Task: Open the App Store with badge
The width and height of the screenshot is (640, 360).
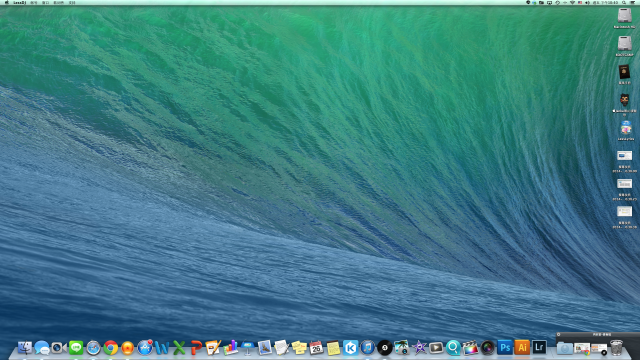Action: tap(144, 347)
